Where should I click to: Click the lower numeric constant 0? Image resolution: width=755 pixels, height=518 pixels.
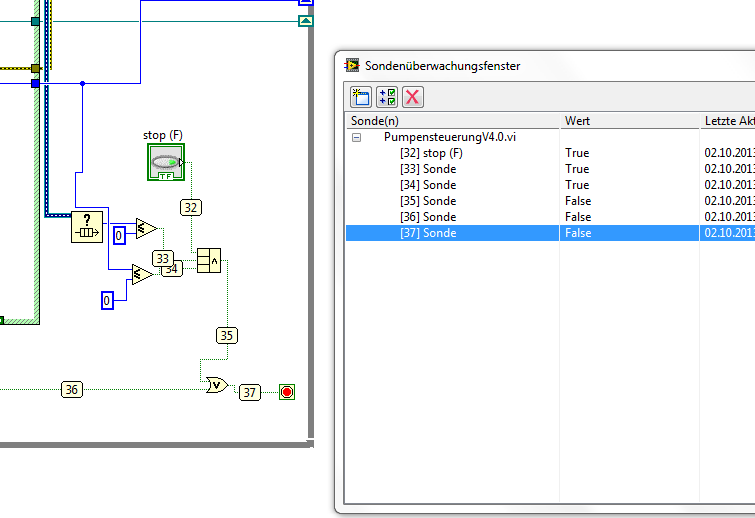(107, 301)
